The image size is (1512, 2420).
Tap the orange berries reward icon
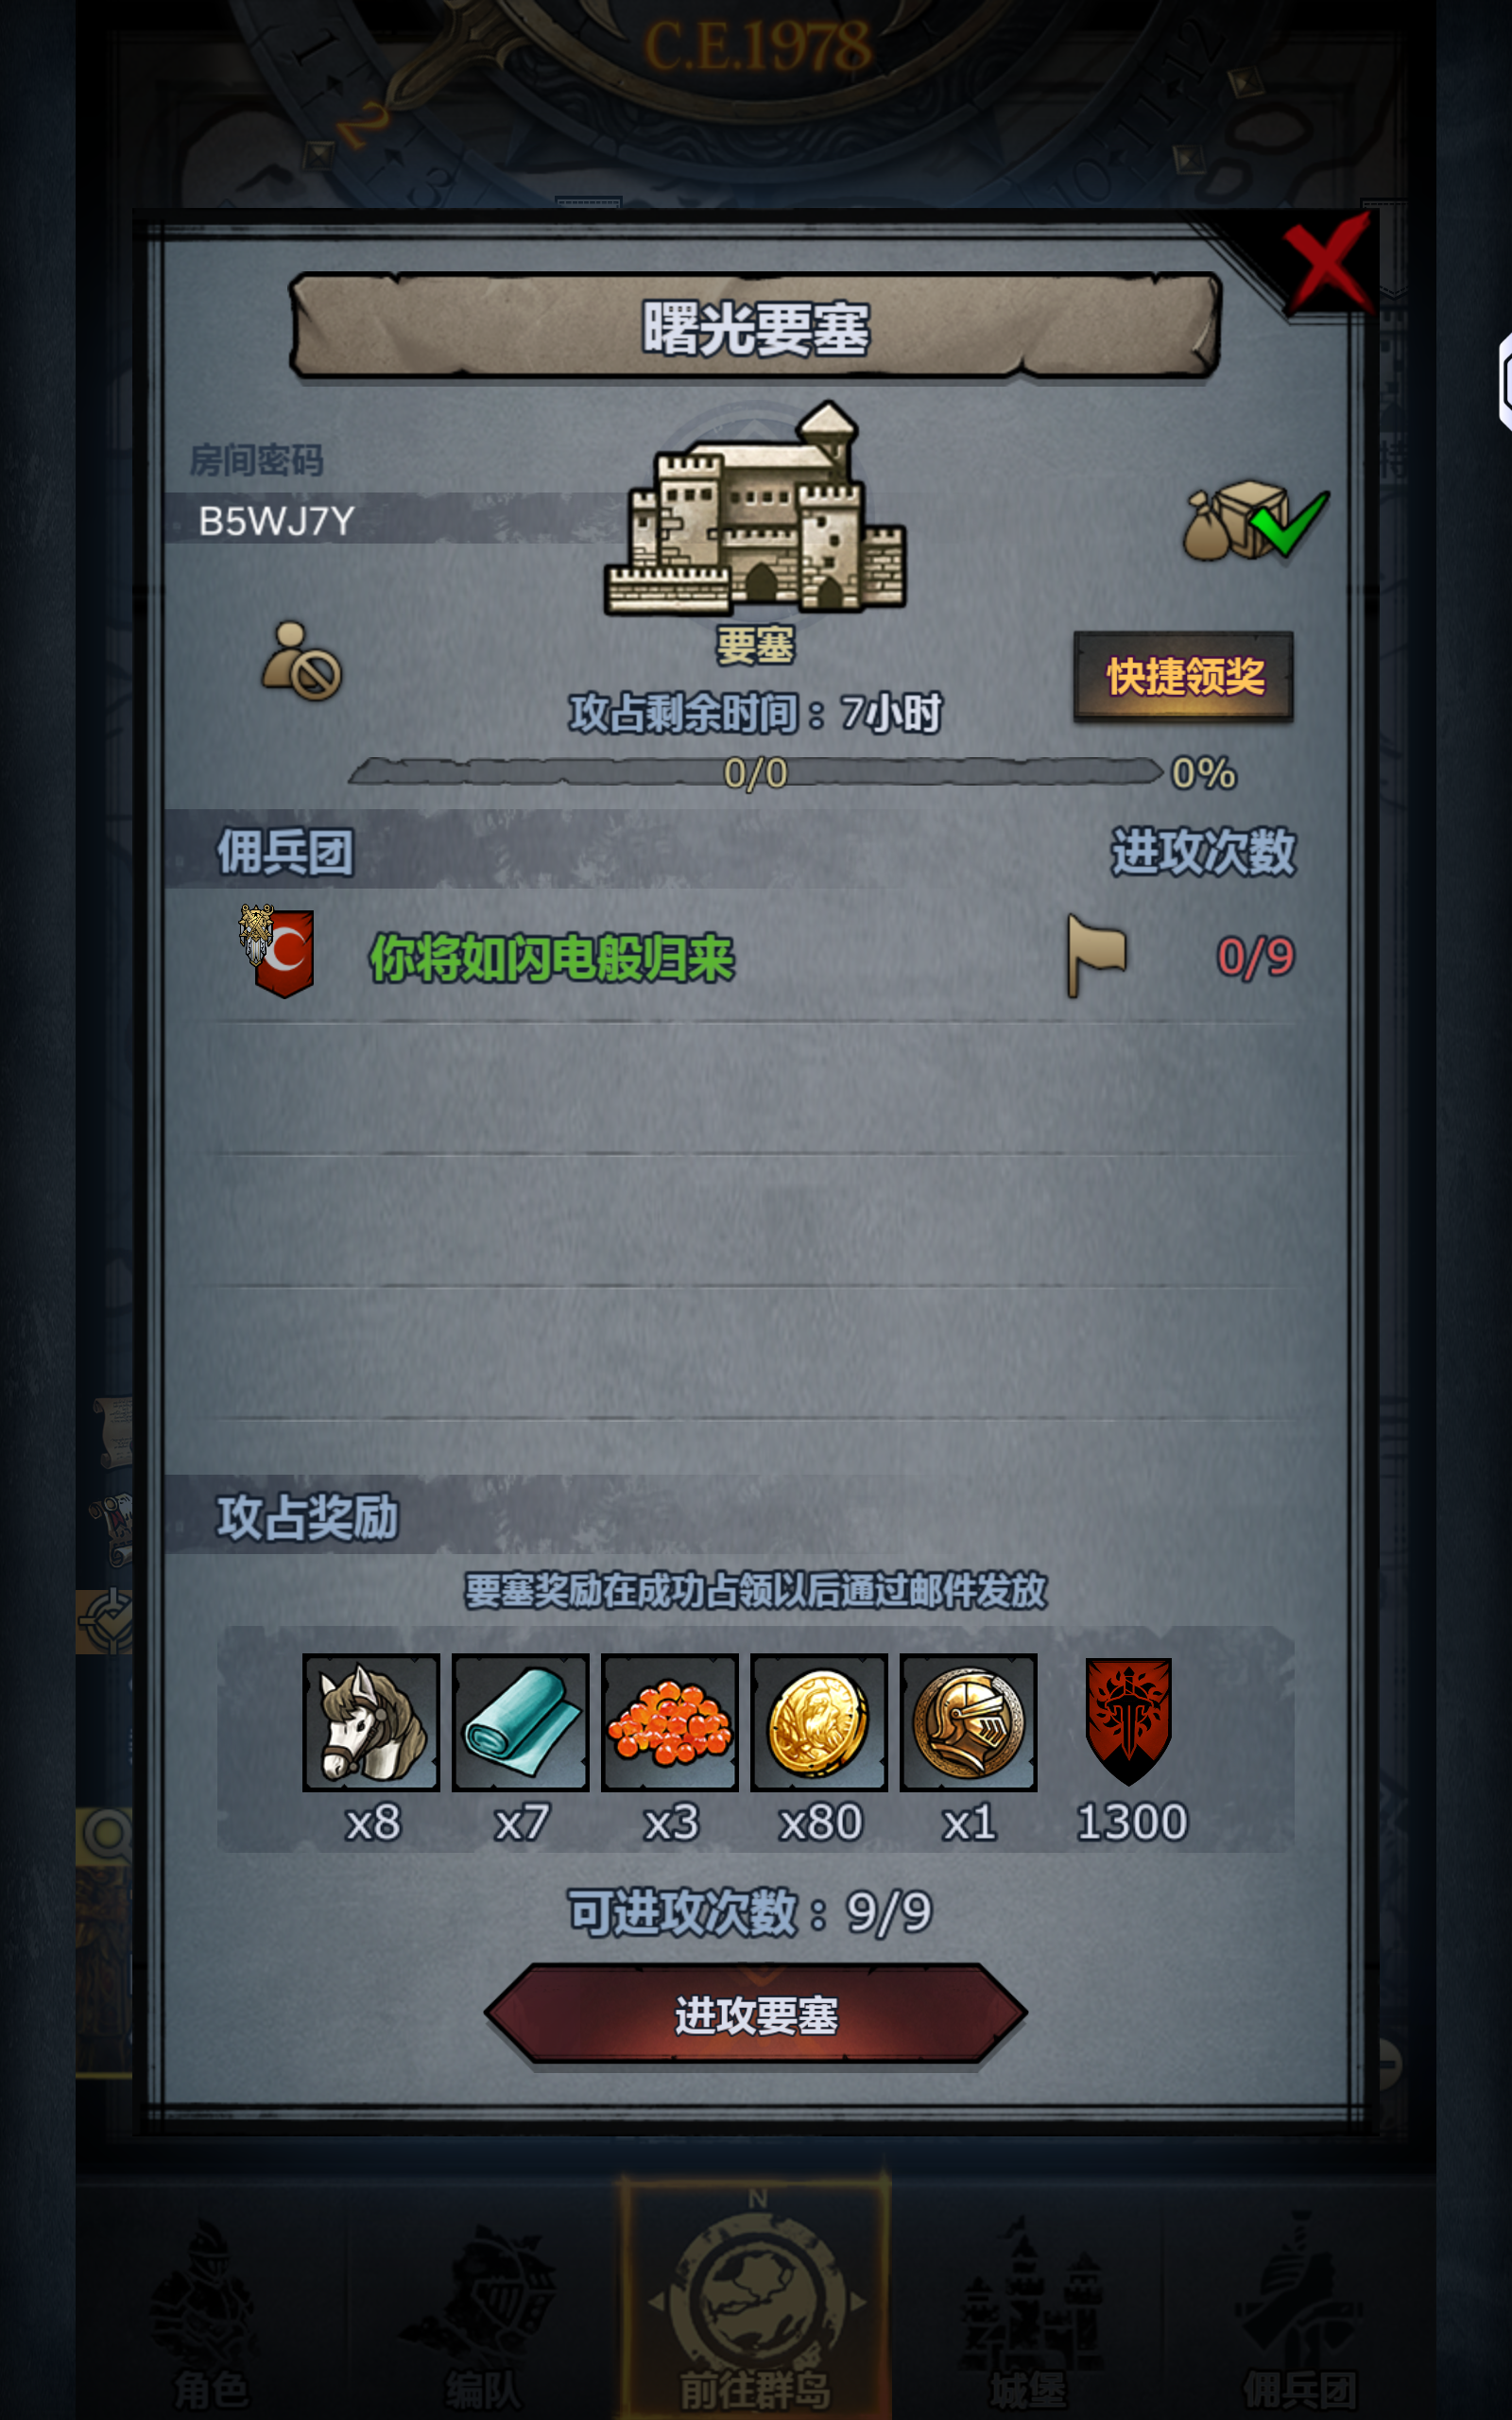[669, 1721]
